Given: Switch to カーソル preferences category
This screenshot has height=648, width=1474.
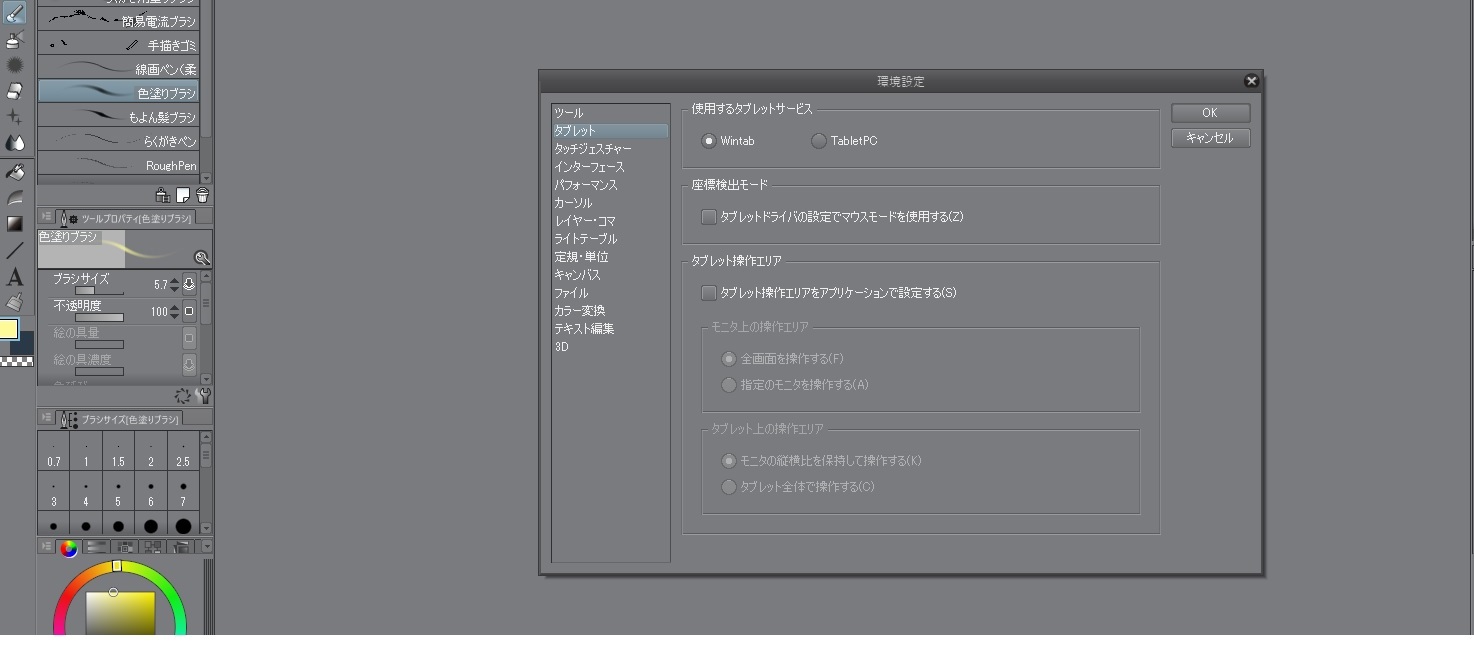Looking at the screenshot, I should pos(574,203).
